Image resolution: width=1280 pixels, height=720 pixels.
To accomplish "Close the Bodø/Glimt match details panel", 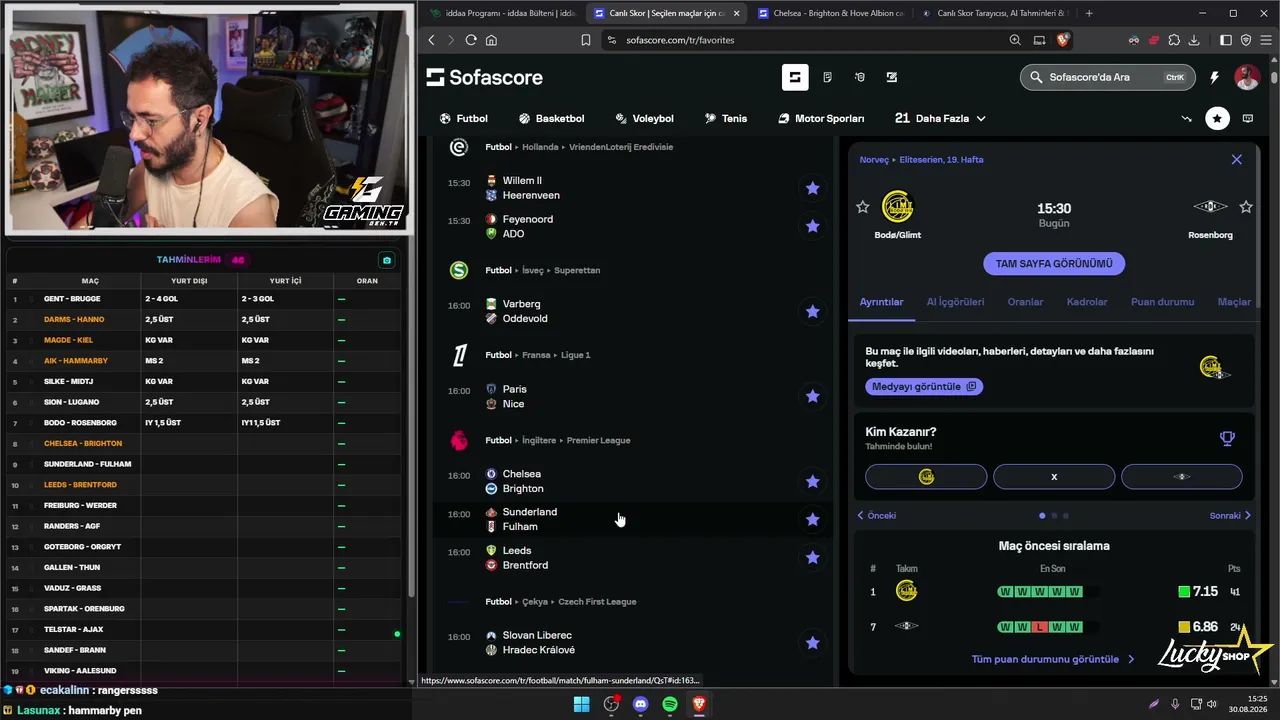I will tap(1236, 159).
